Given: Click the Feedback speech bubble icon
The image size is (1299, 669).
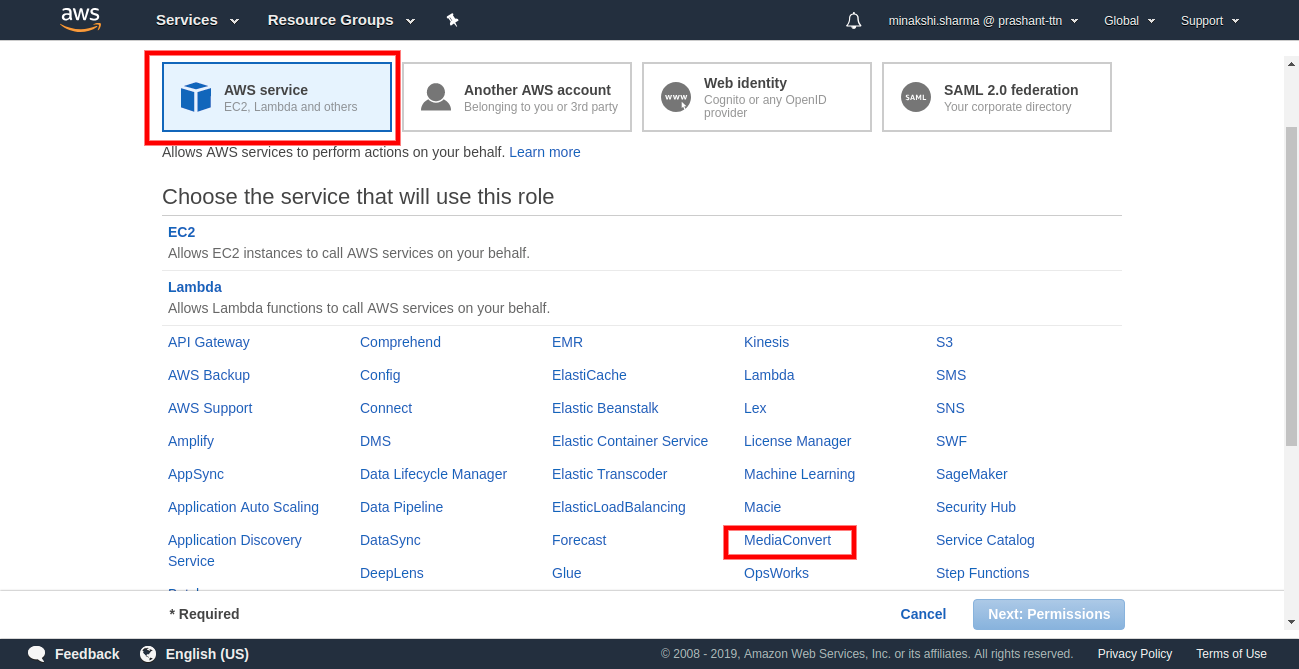Looking at the screenshot, I should [37, 654].
